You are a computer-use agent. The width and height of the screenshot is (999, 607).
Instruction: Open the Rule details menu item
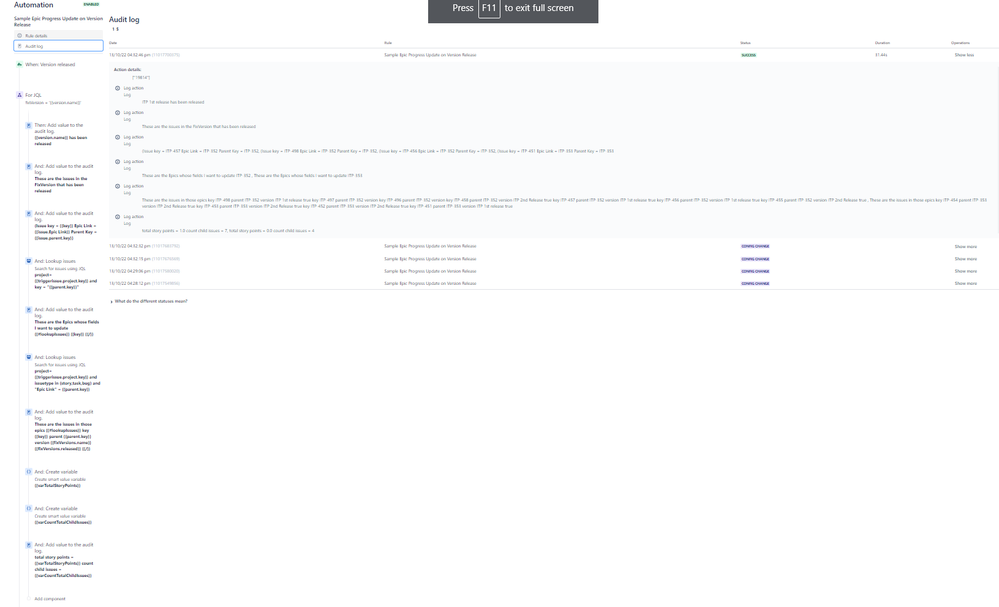(x=58, y=36)
